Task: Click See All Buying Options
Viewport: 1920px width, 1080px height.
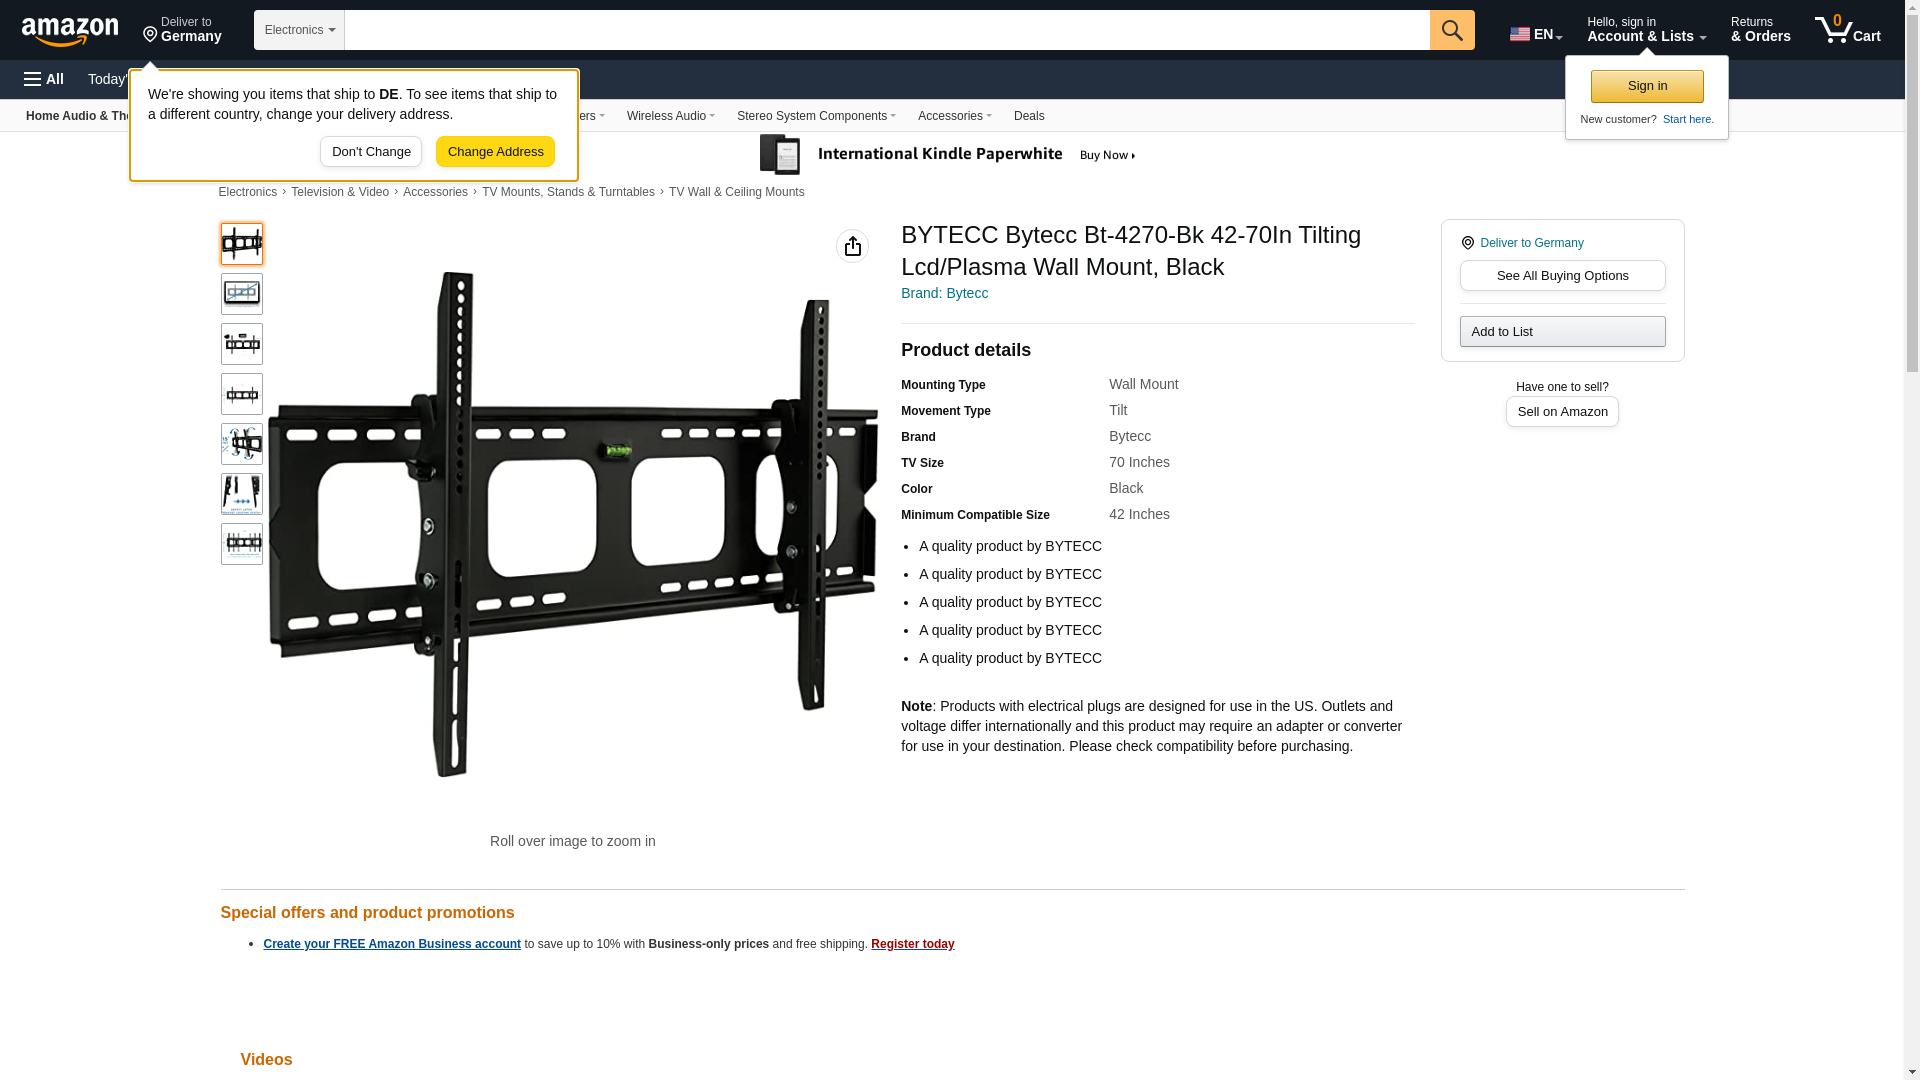Action: point(1562,276)
